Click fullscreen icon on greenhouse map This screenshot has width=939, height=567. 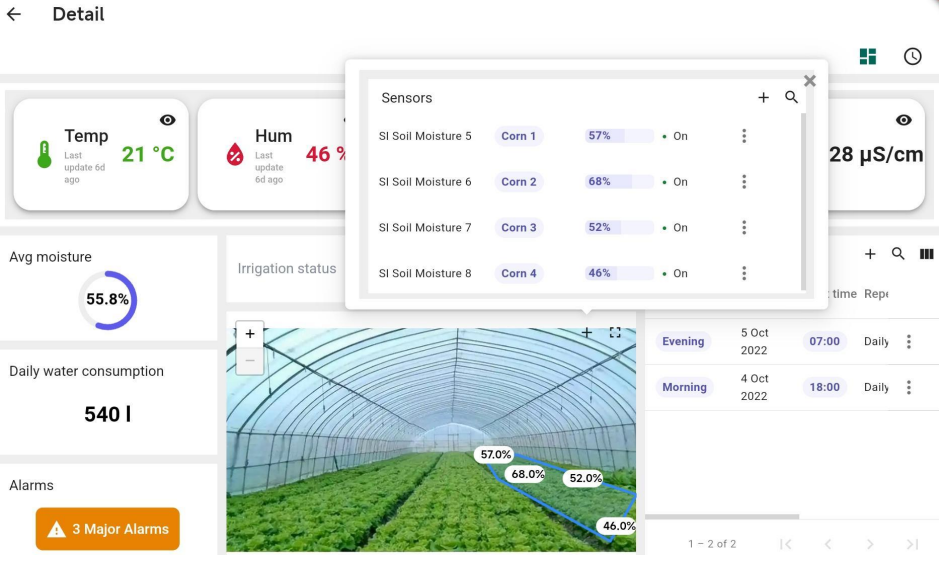tap(615, 333)
